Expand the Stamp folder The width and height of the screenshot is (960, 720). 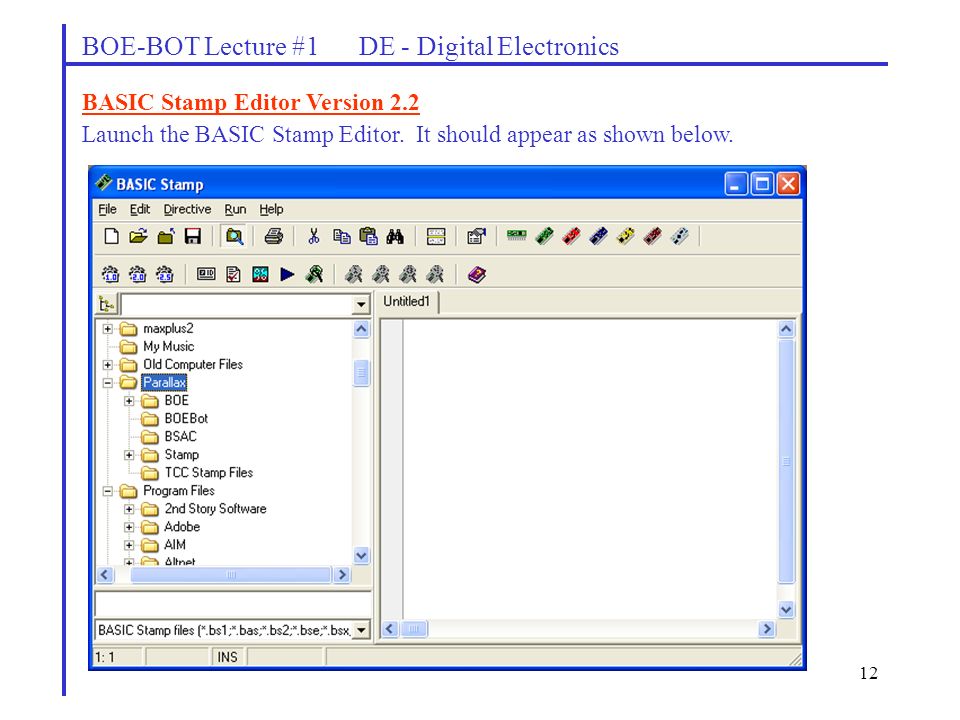click(x=129, y=455)
